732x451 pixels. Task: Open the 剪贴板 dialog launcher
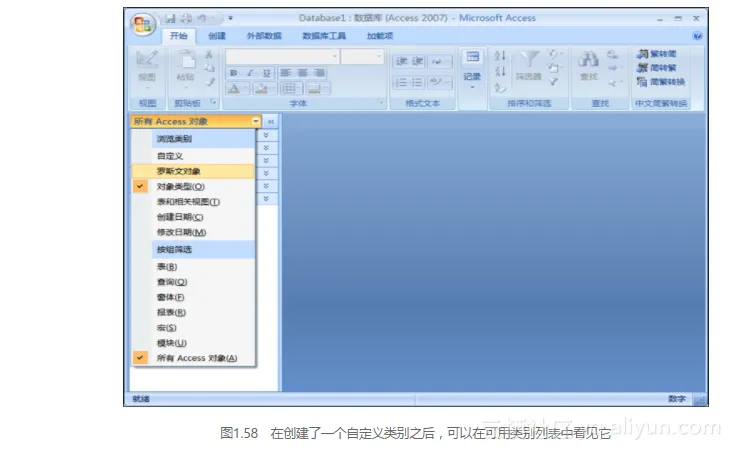tap(213, 102)
